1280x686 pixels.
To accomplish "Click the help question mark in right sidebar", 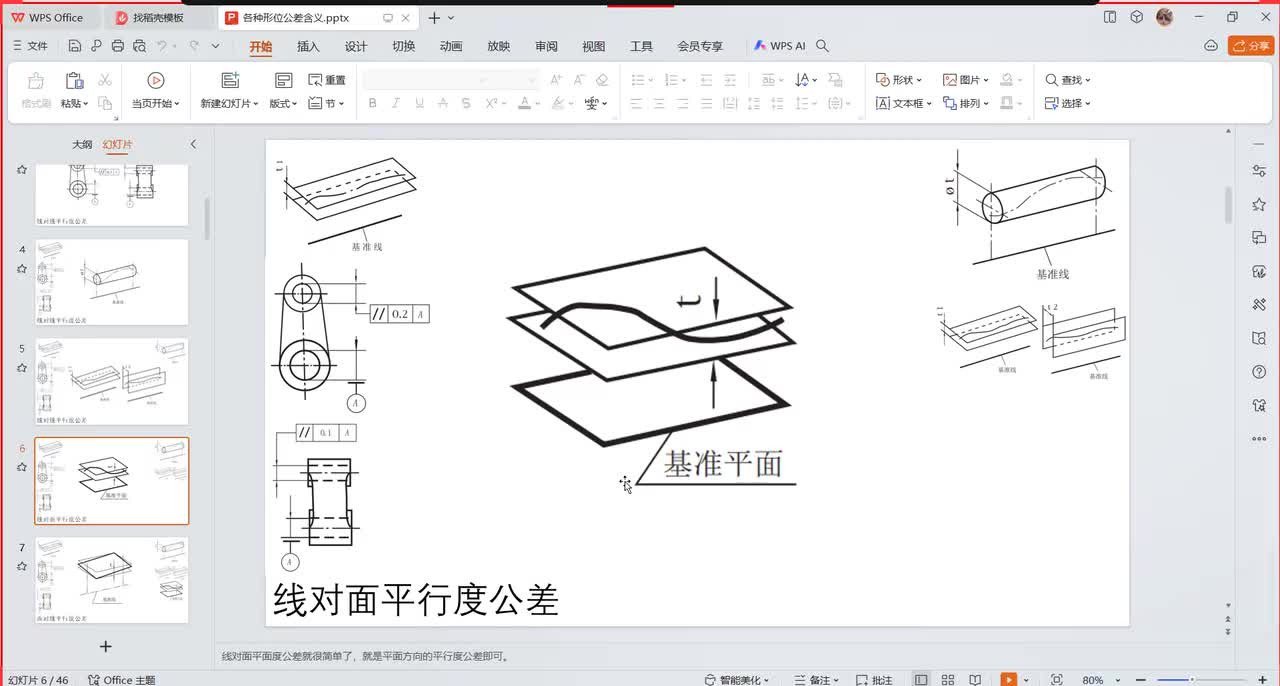I will click(x=1259, y=372).
